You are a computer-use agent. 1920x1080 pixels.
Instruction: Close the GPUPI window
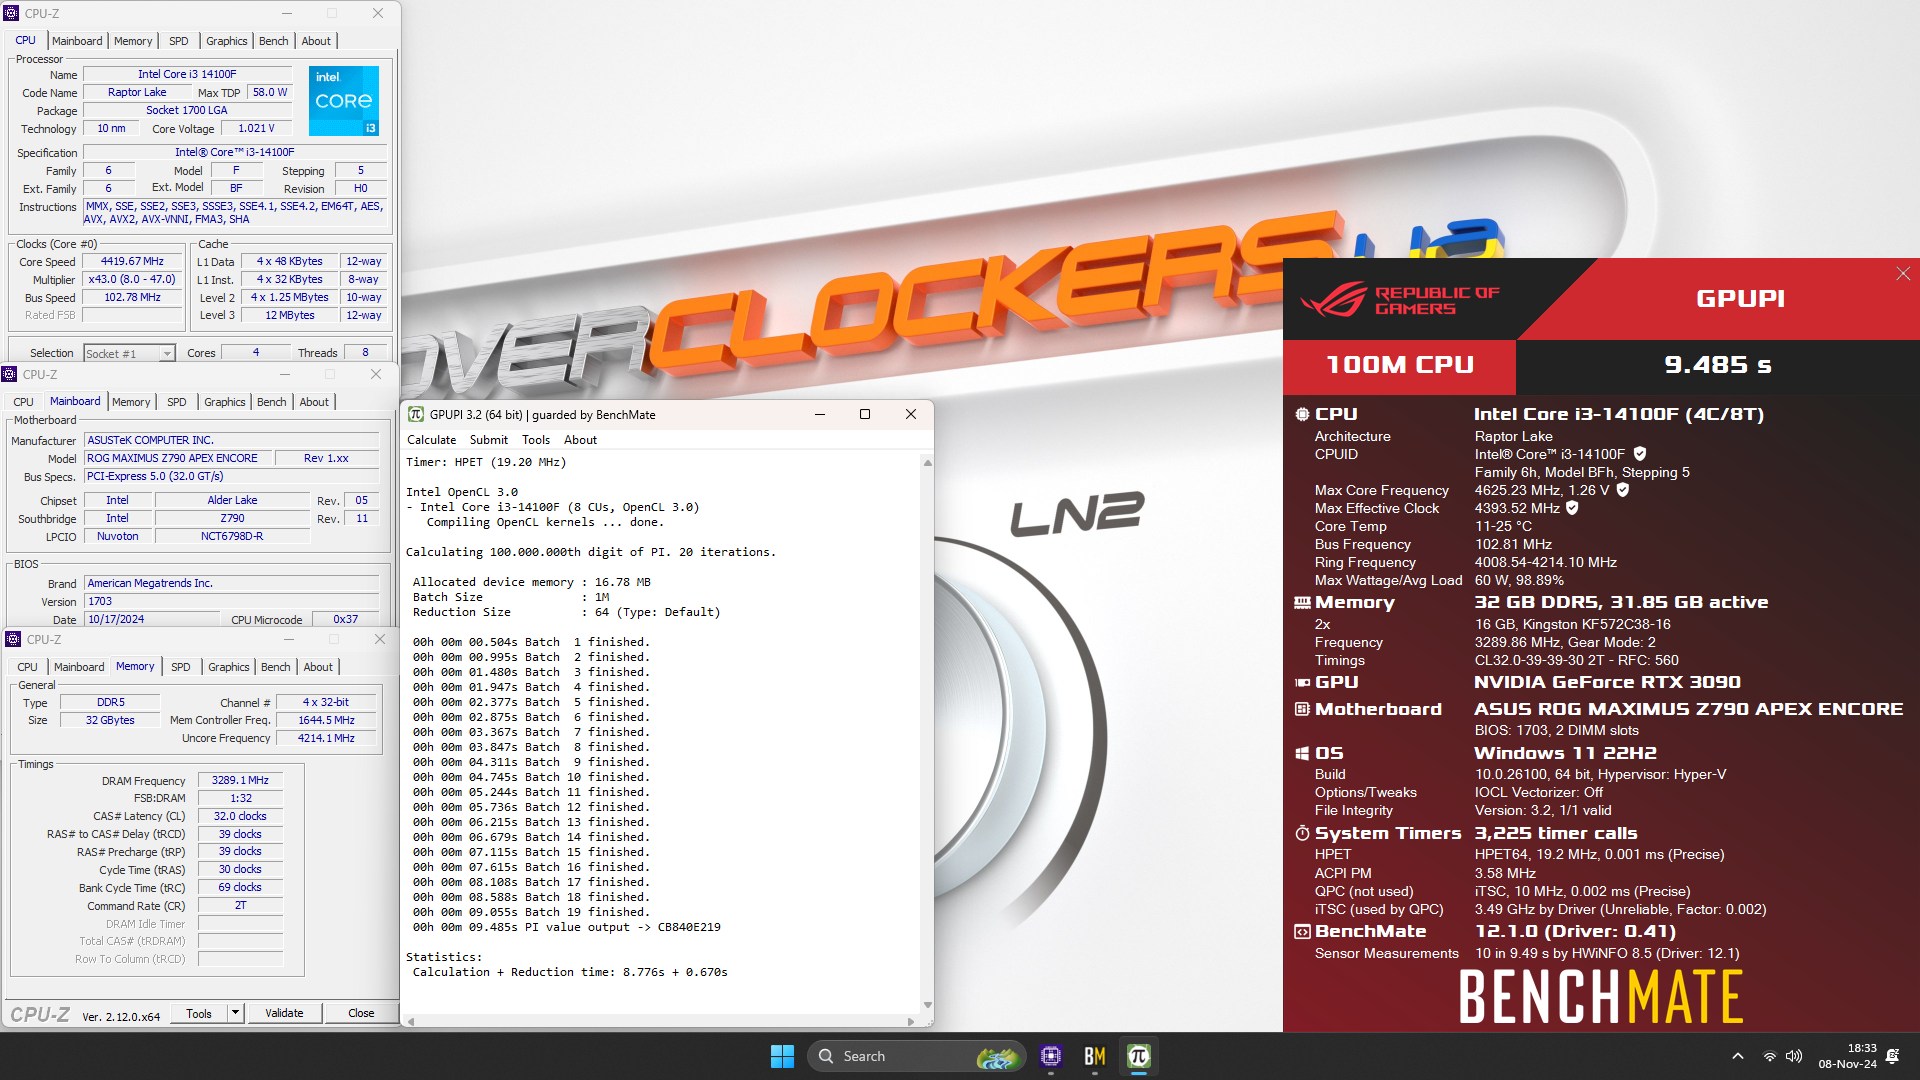(910, 414)
